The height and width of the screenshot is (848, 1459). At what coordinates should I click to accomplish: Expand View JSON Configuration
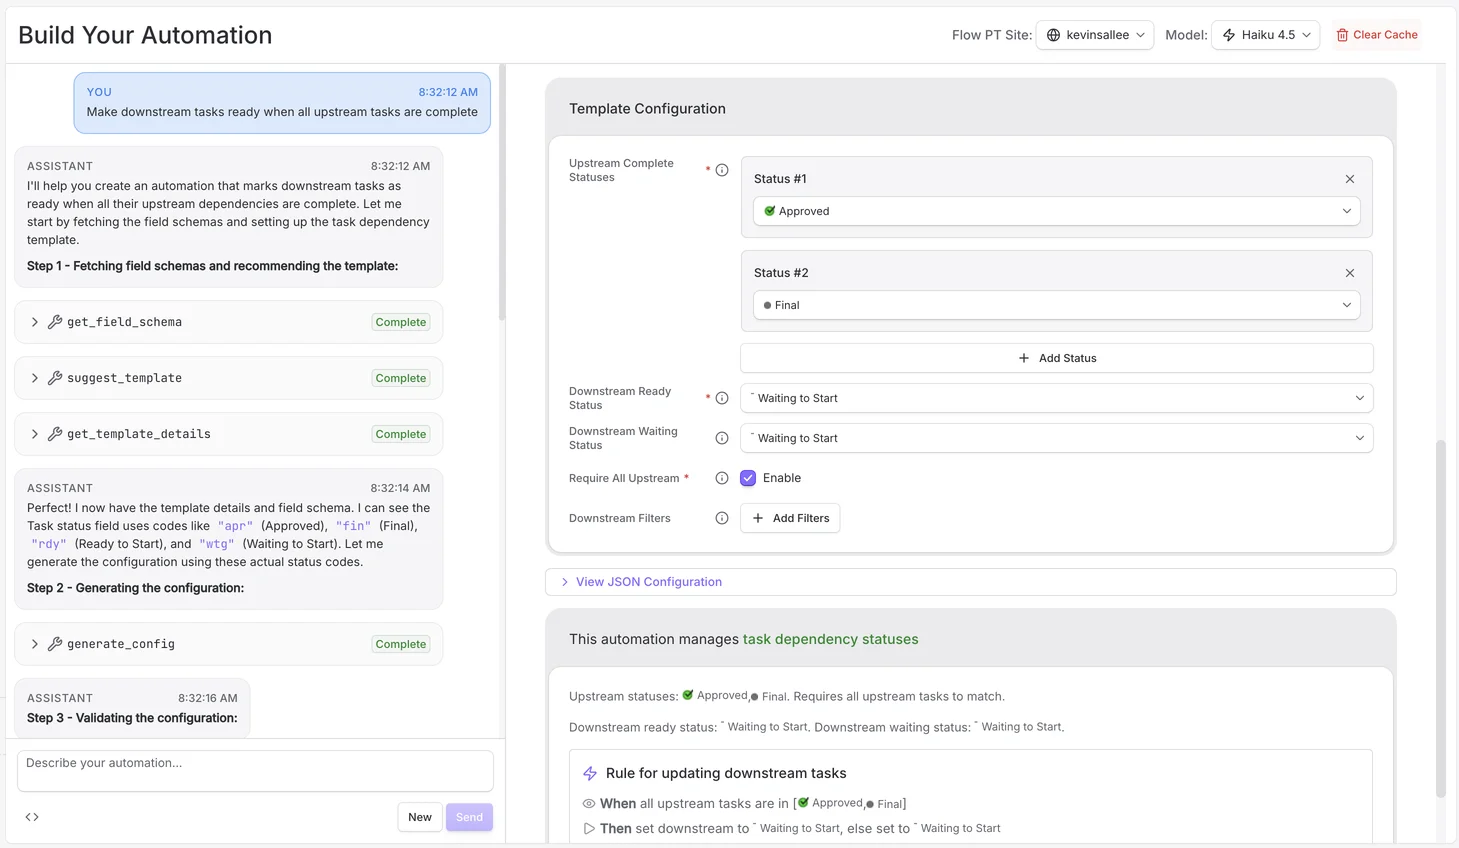click(x=649, y=581)
